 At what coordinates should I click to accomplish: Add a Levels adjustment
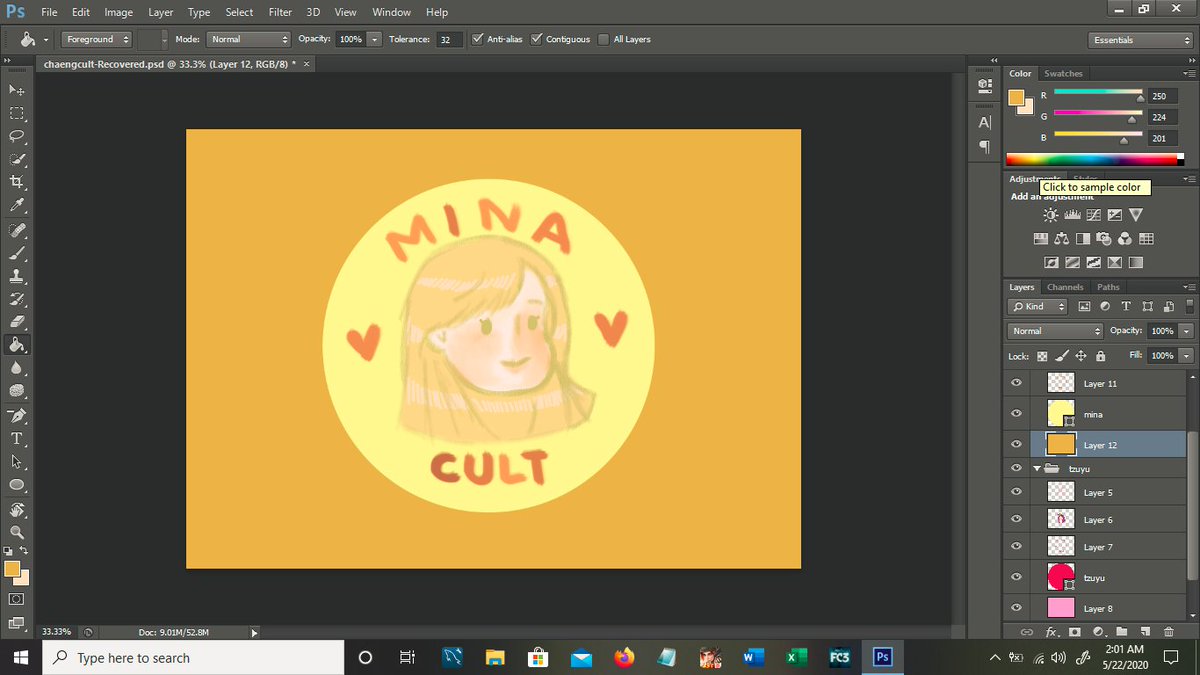point(1071,215)
